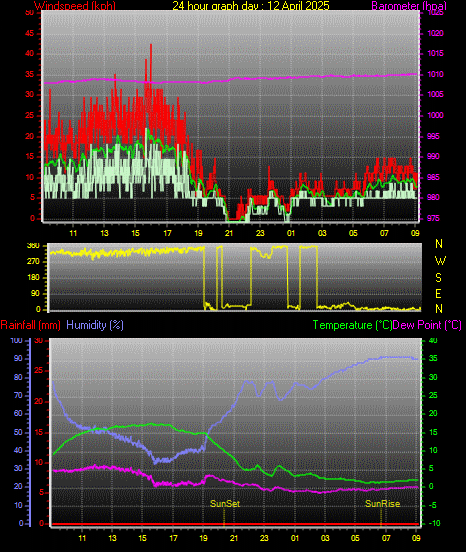
Task: Click the -10 temperature axis value
Action: pos(434,523)
